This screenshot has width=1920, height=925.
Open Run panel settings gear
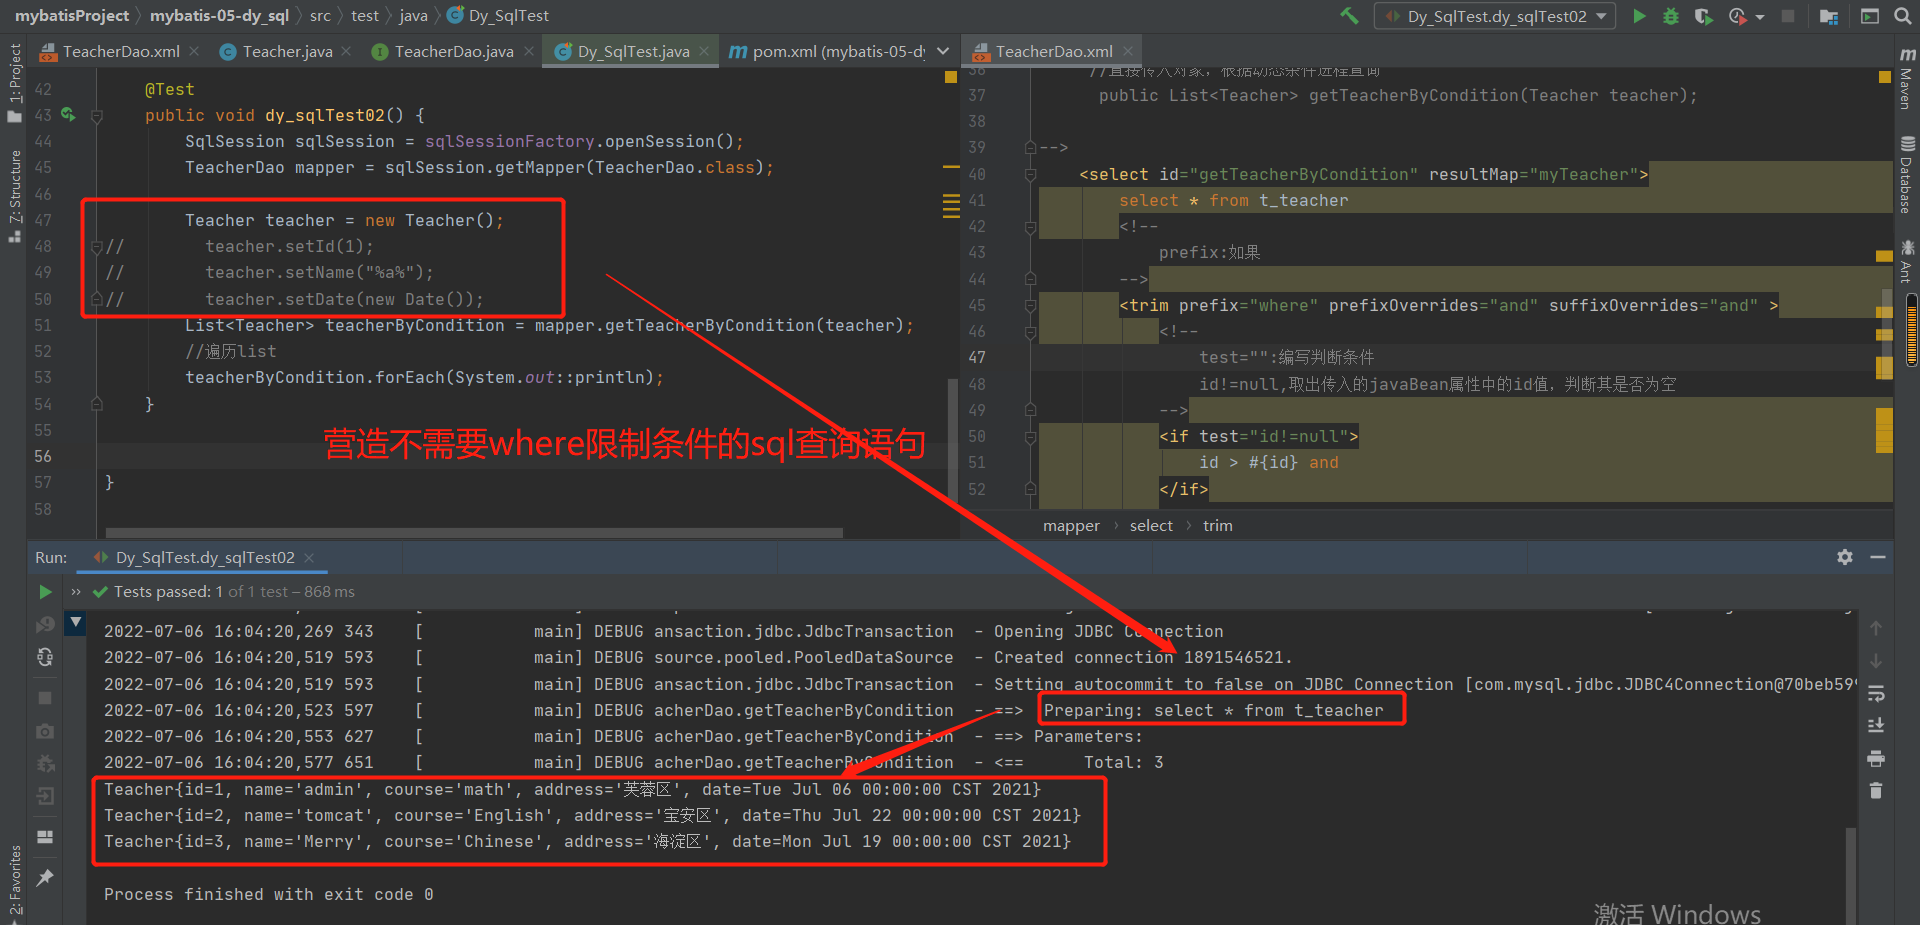coord(1845,557)
